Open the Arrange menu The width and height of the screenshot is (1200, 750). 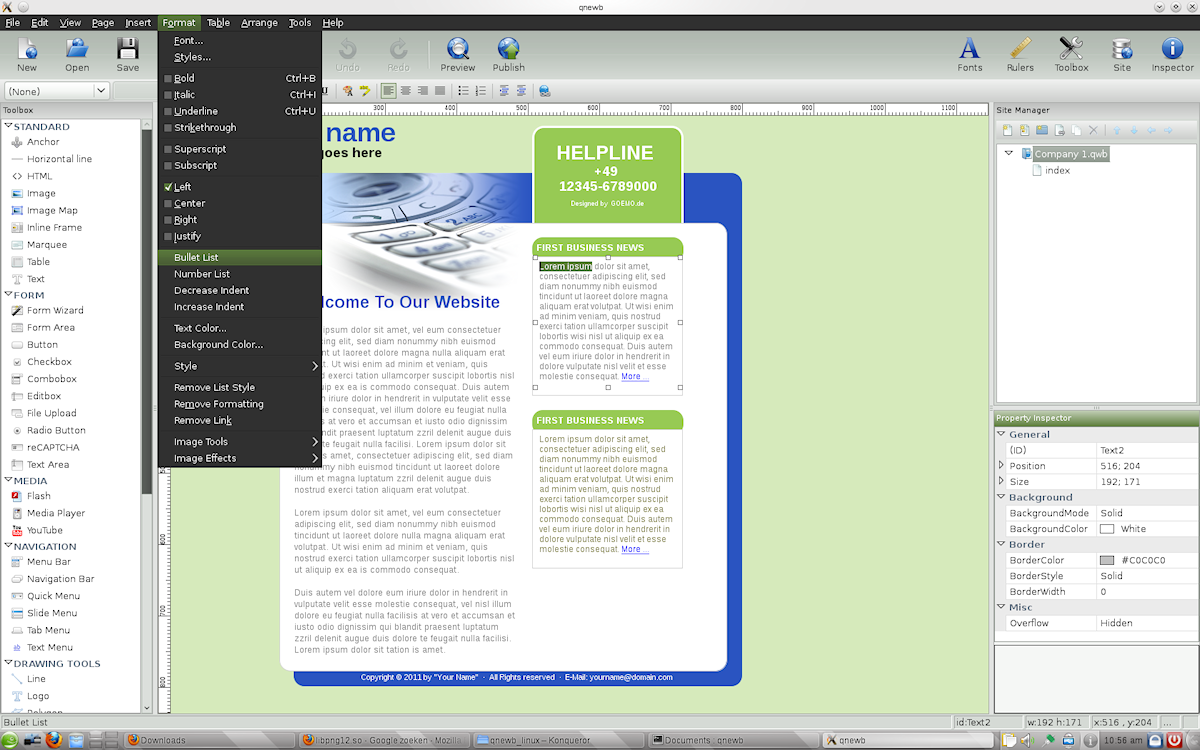(x=259, y=22)
